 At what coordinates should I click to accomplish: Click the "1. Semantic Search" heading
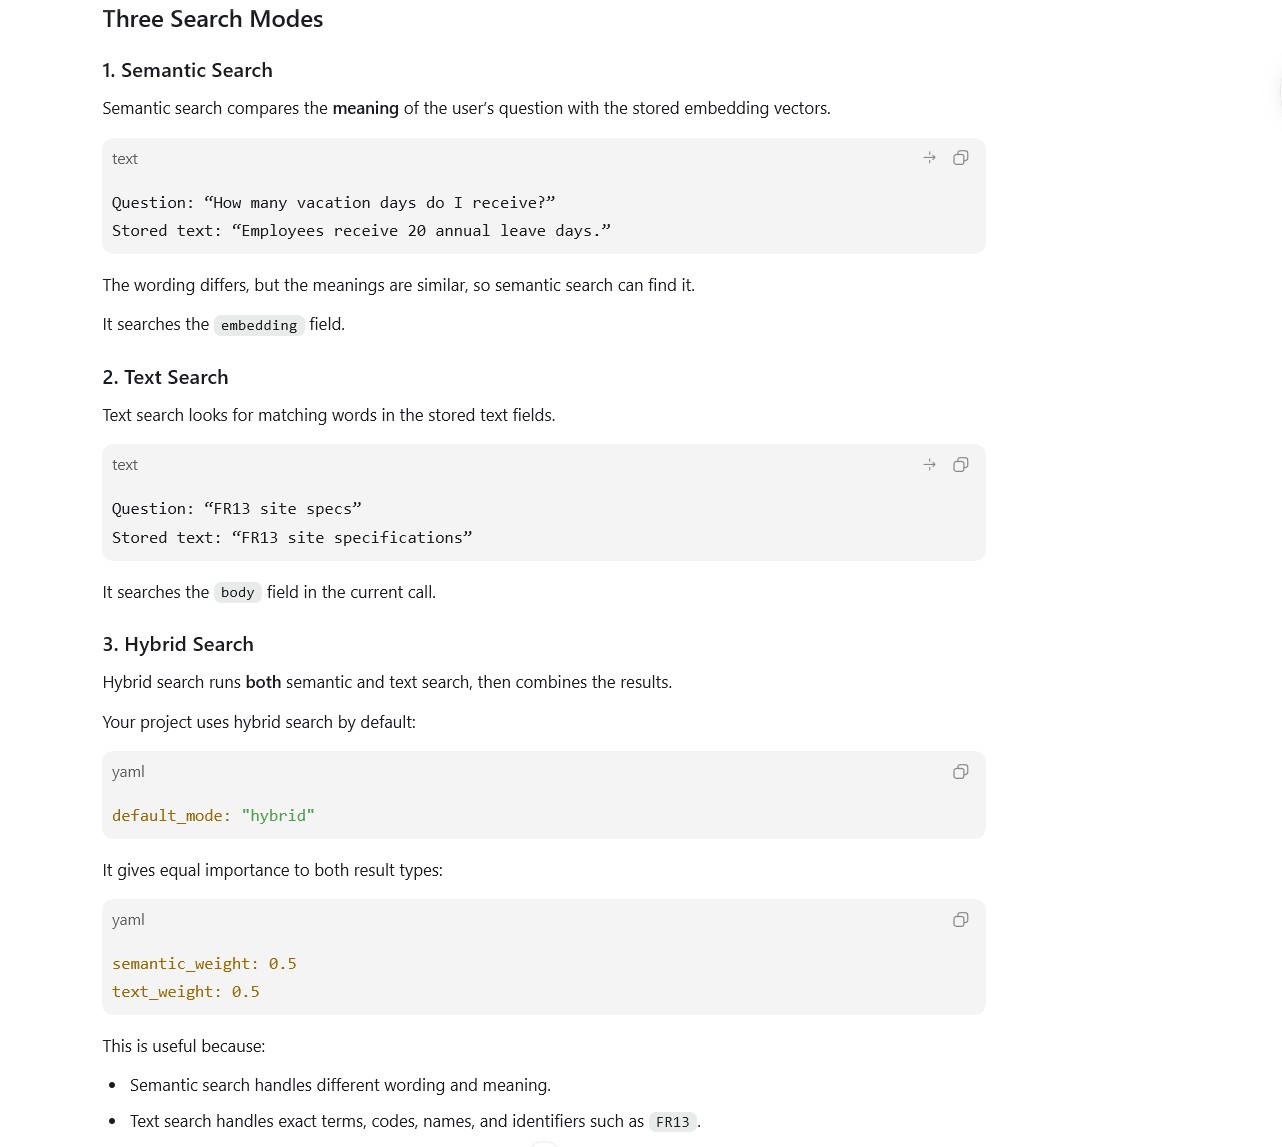coord(187,70)
